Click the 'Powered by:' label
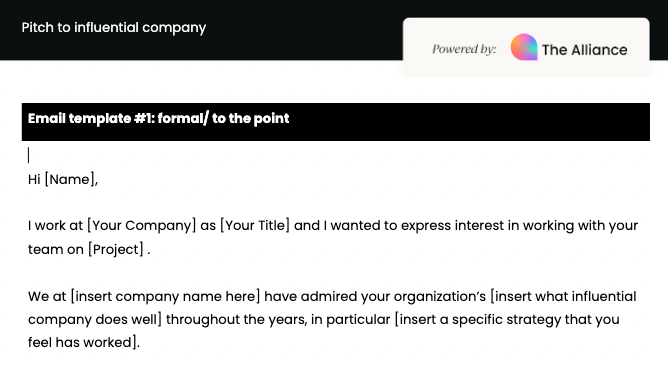The width and height of the screenshot is (668, 371). click(x=464, y=49)
